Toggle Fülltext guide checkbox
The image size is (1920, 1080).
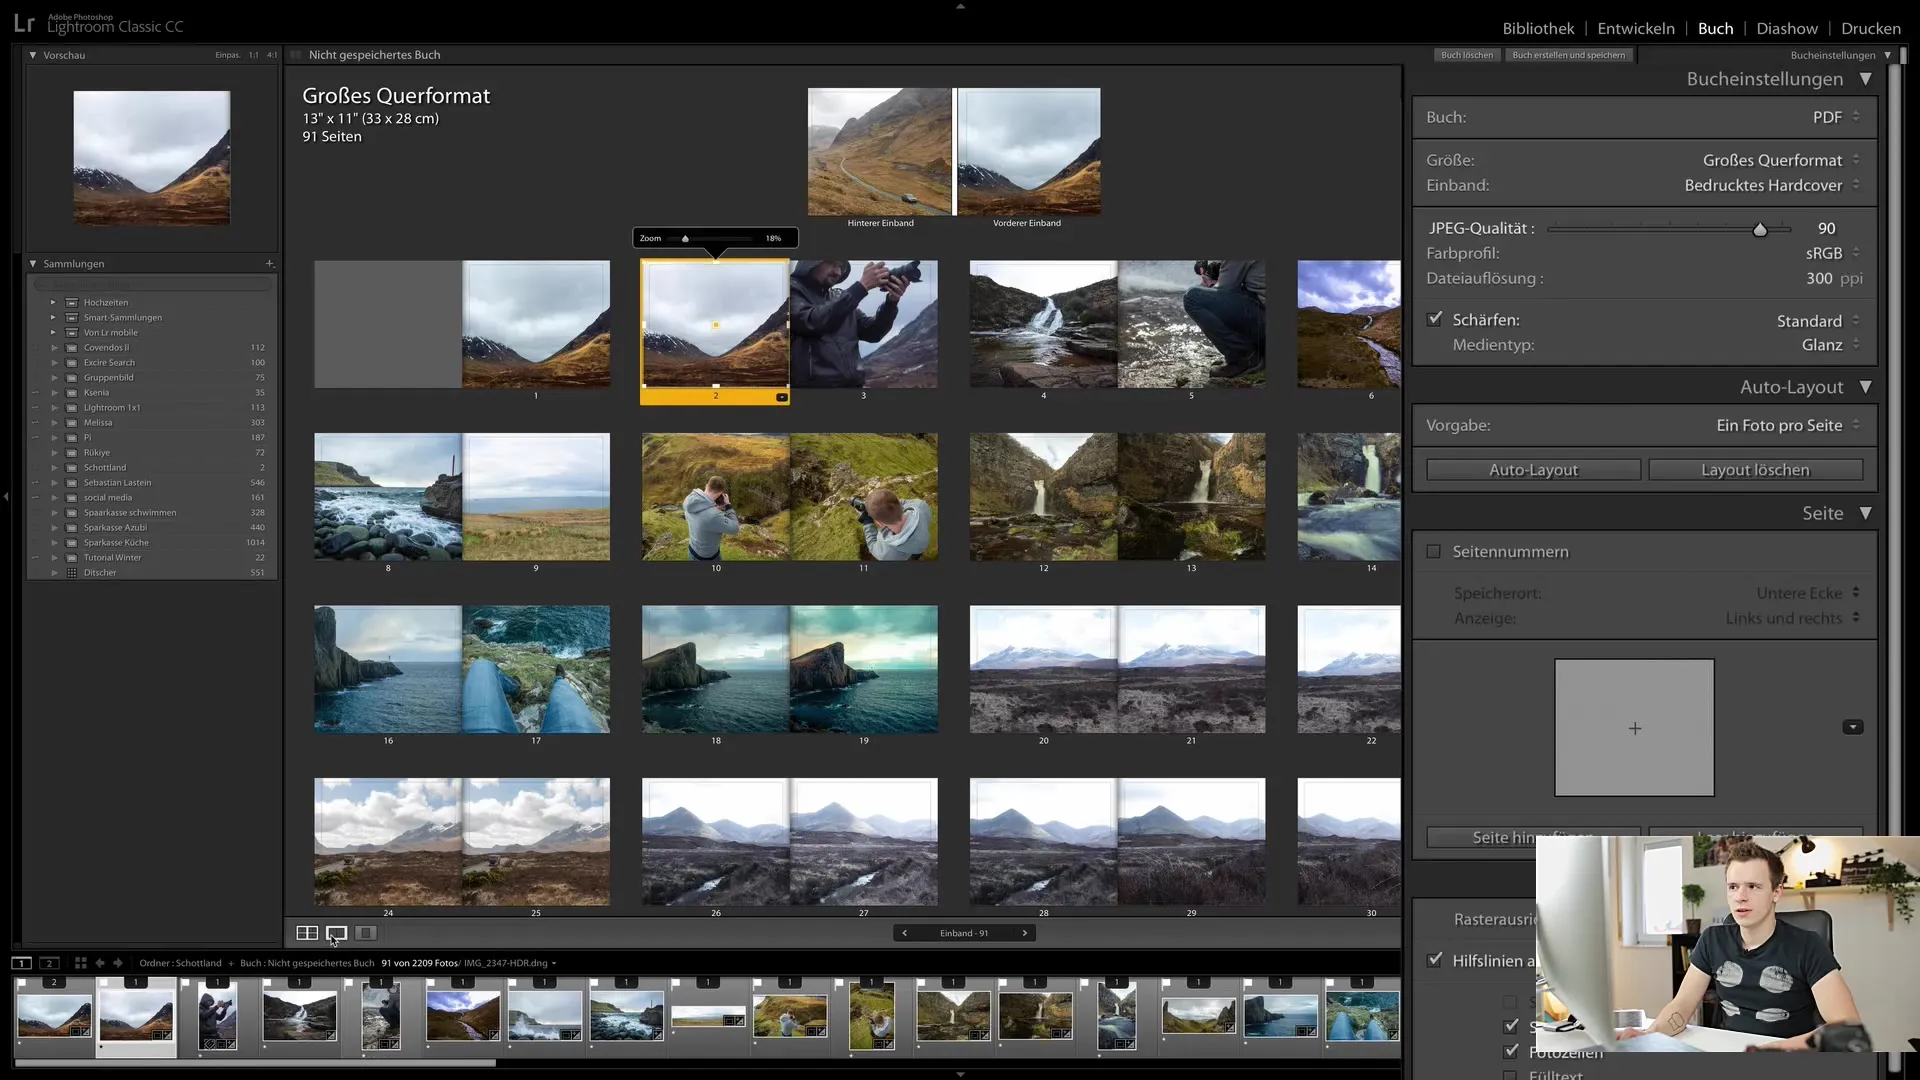point(1511,1075)
